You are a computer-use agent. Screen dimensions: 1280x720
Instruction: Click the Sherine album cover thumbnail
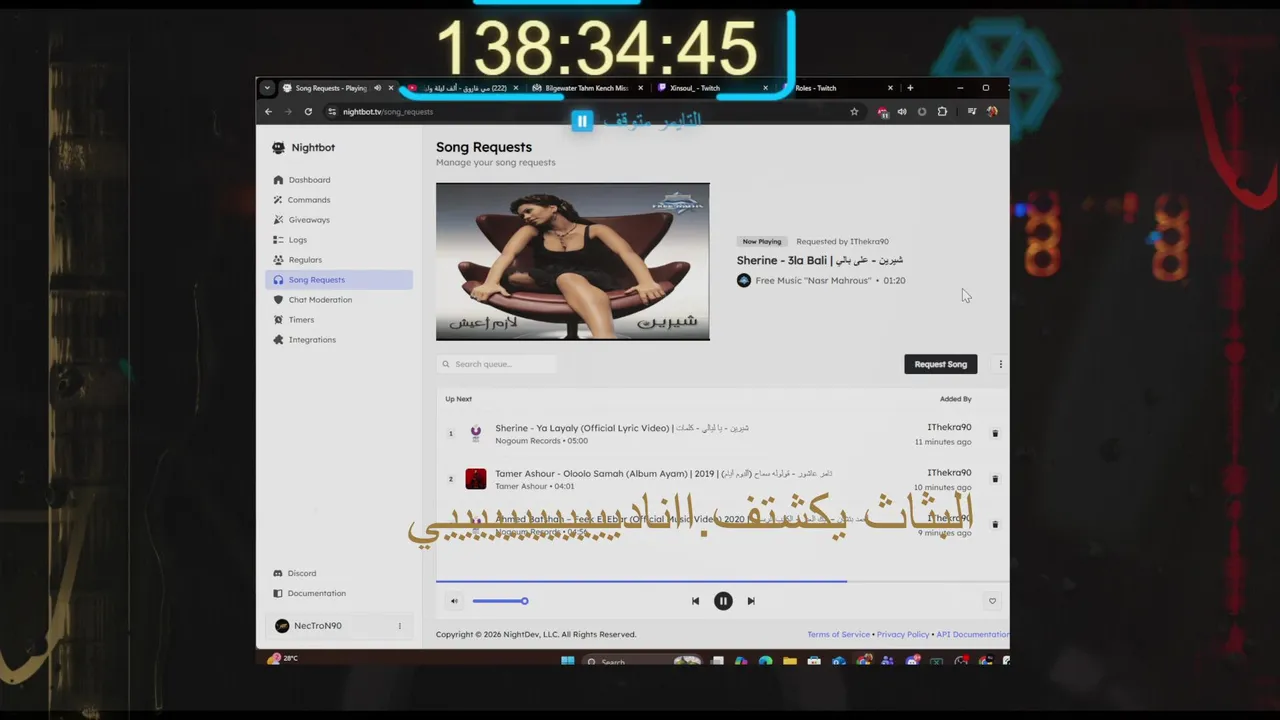[x=573, y=262]
